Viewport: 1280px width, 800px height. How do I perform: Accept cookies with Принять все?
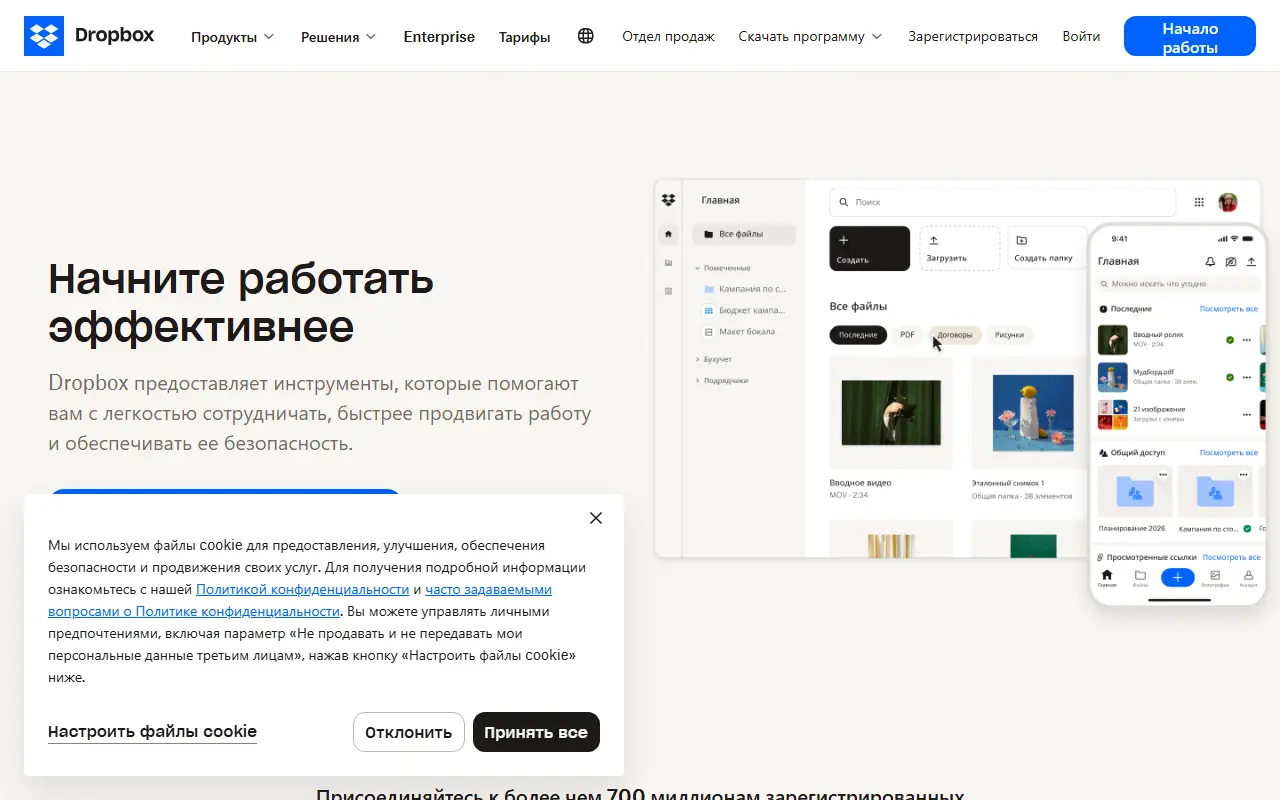click(x=536, y=732)
